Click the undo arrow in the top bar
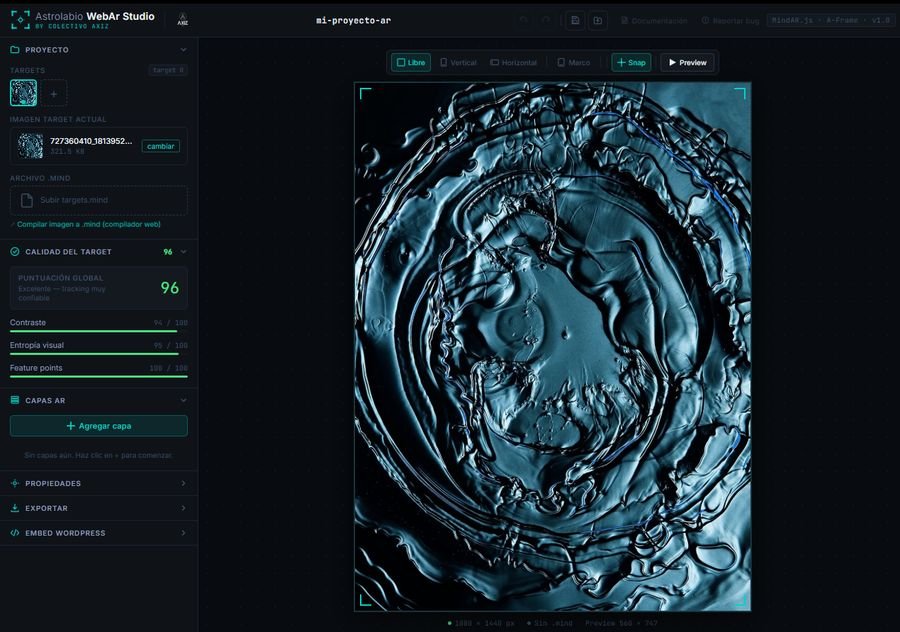 coord(523,20)
